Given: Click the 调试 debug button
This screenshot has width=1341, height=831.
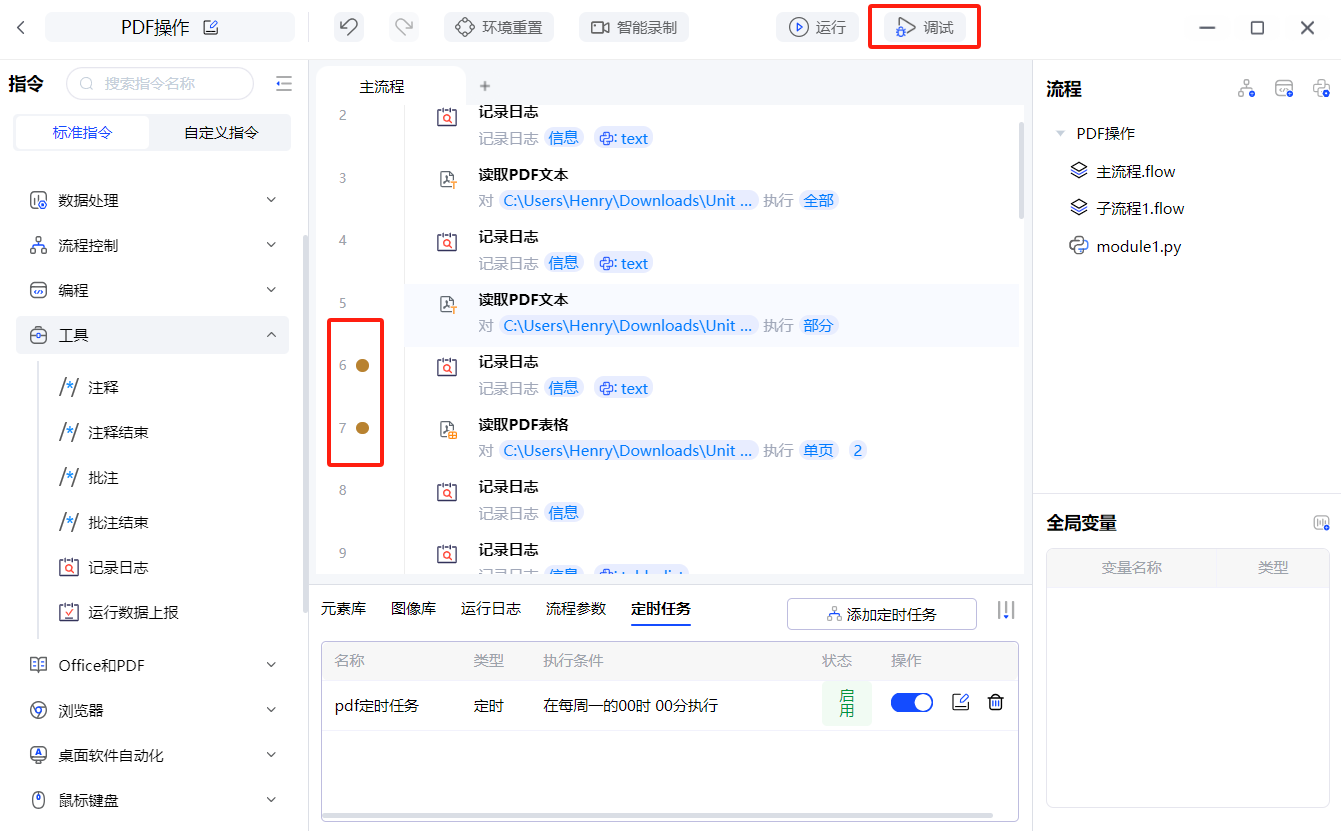Looking at the screenshot, I should [925, 27].
